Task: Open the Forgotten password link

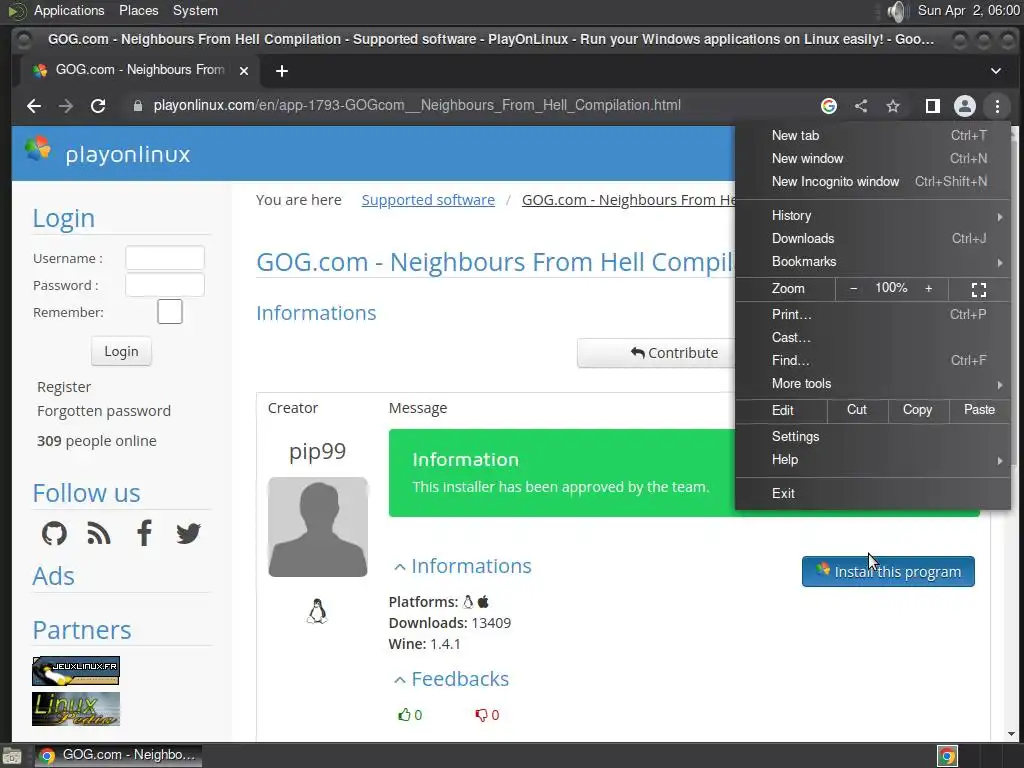Action: click(104, 411)
